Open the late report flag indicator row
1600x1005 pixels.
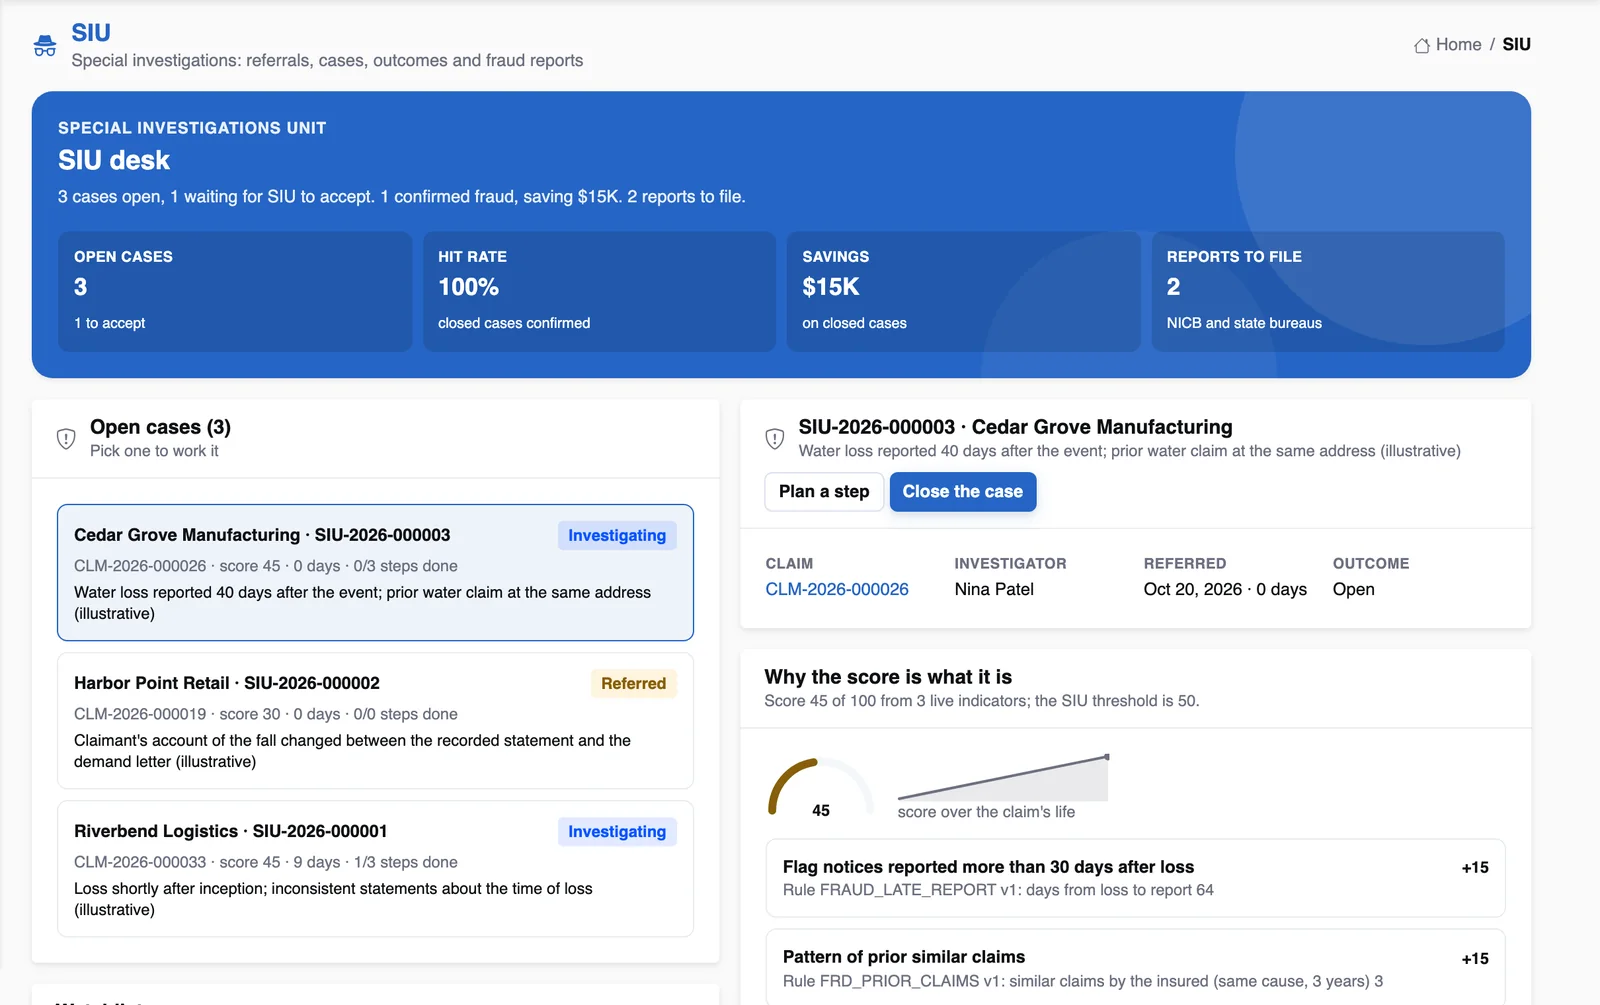point(1135,878)
